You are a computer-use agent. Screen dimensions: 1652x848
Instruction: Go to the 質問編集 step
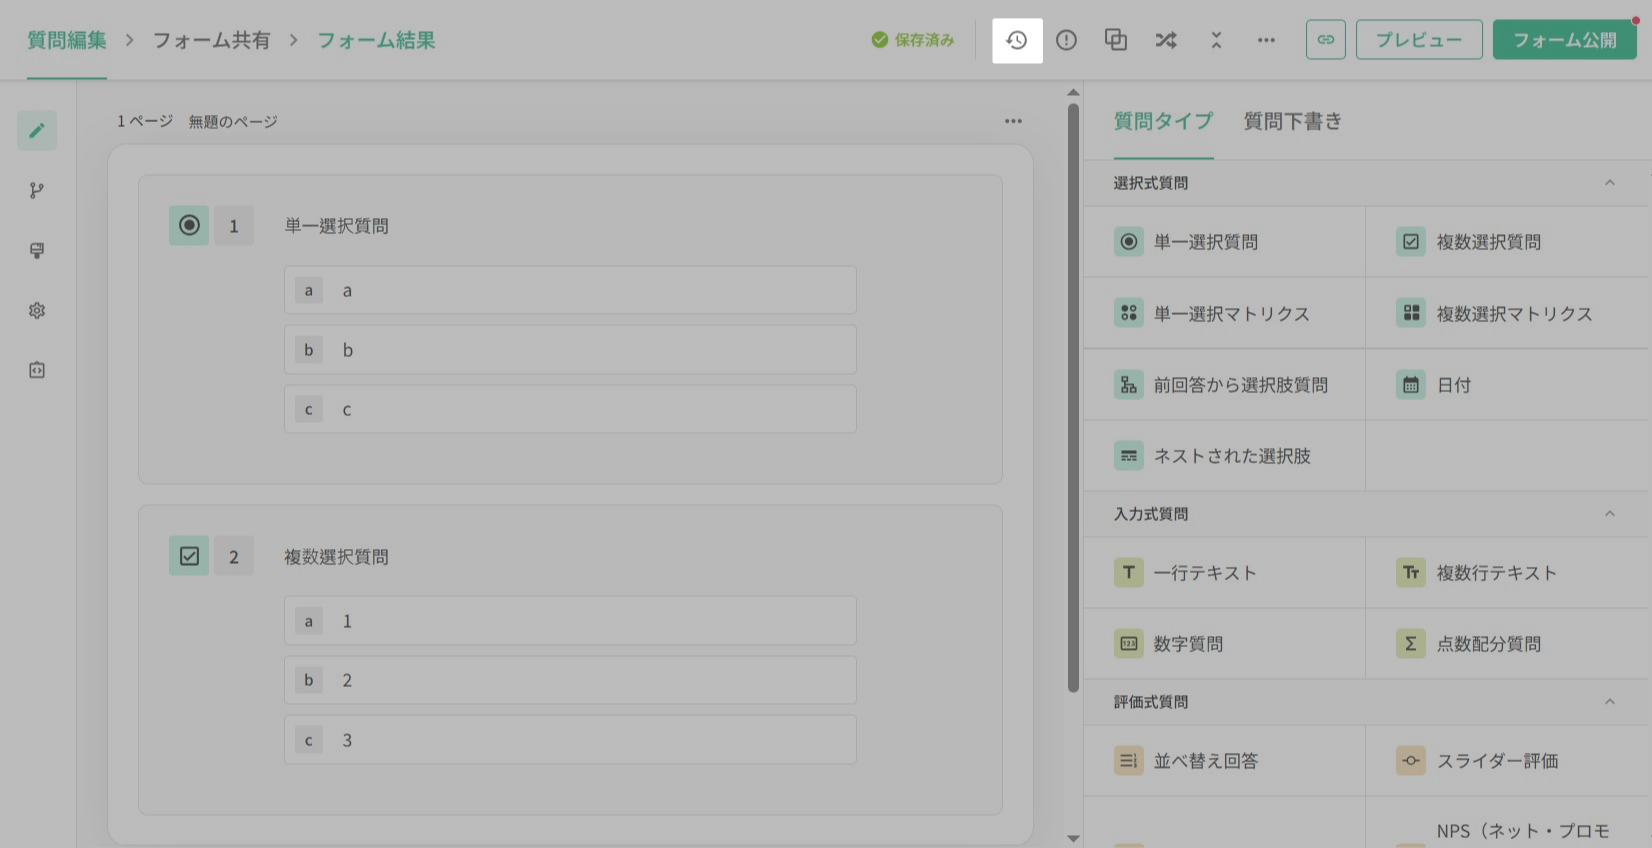tap(67, 40)
